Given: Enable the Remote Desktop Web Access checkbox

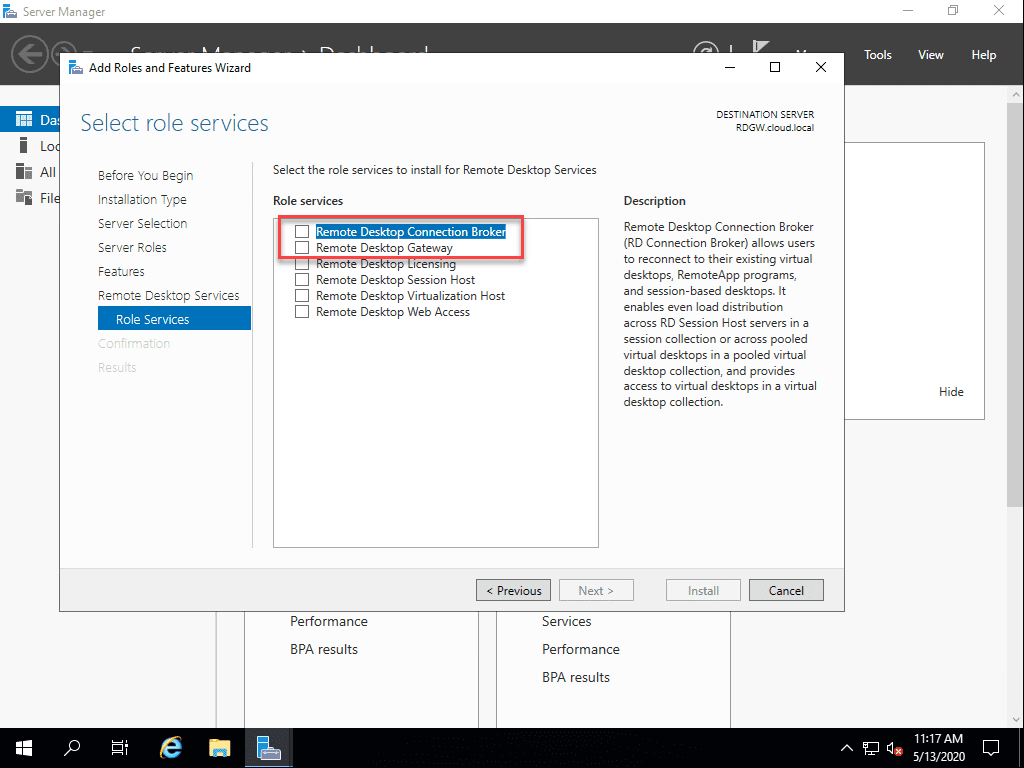Looking at the screenshot, I should pyautogui.click(x=302, y=311).
